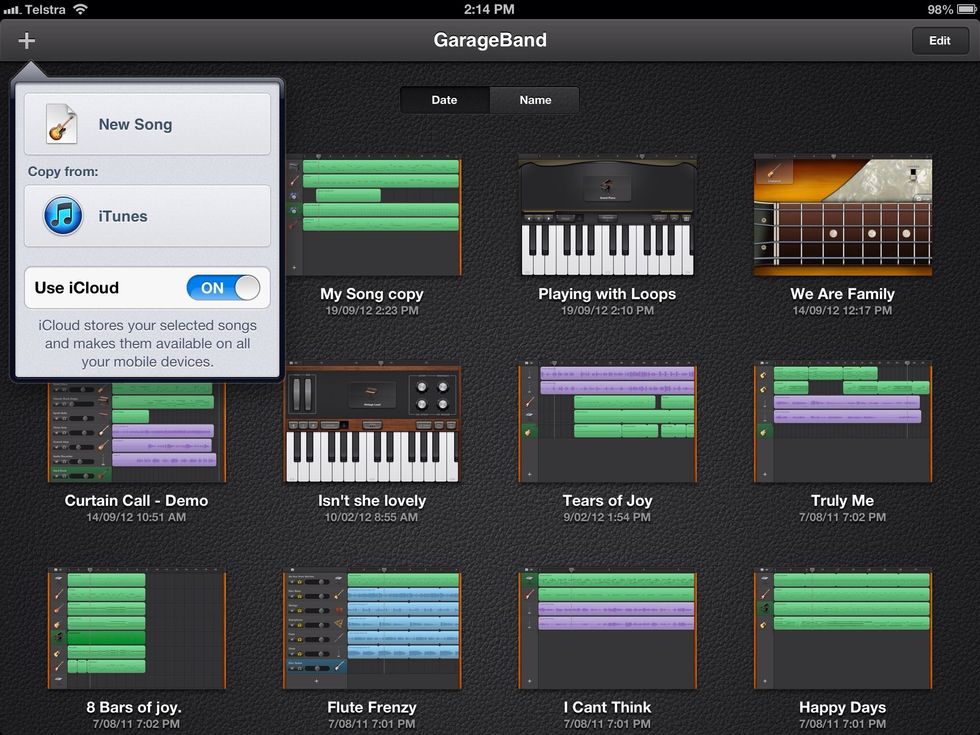Turn off the Use iCloud switch

[x=223, y=288]
